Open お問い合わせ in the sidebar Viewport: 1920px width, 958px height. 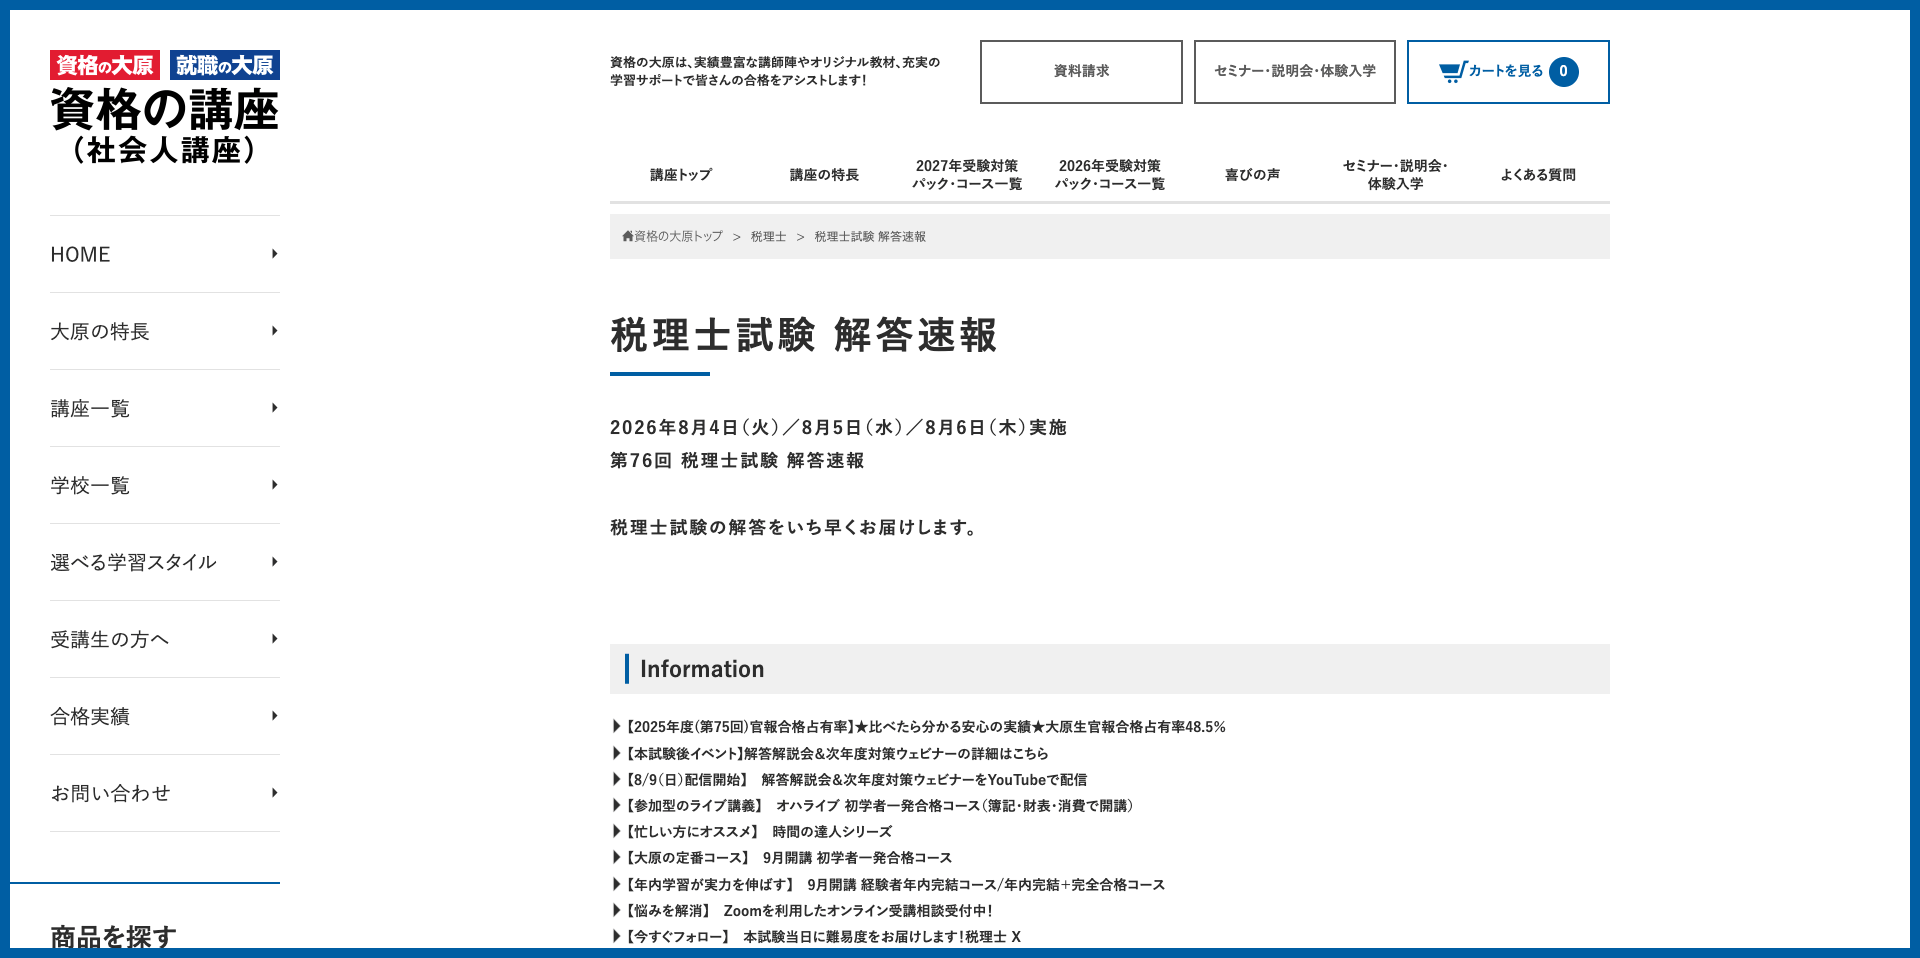pos(165,793)
